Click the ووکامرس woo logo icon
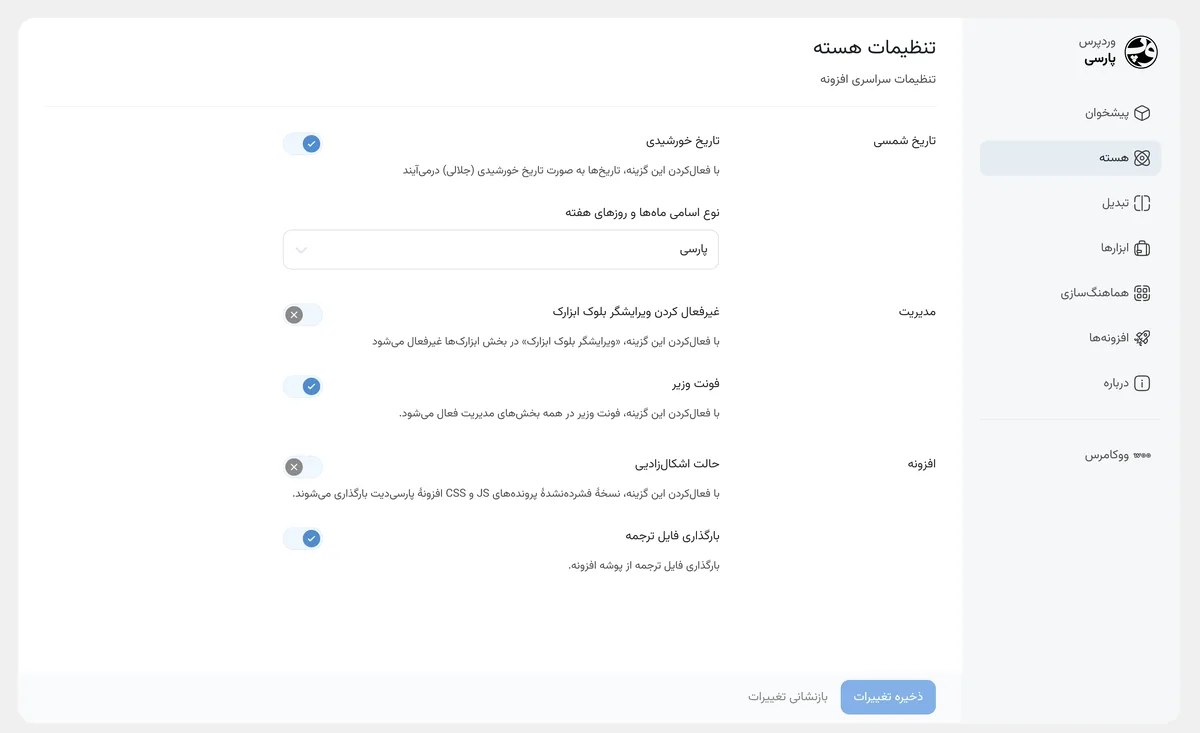1200x733 pixels. point(1143,455)
